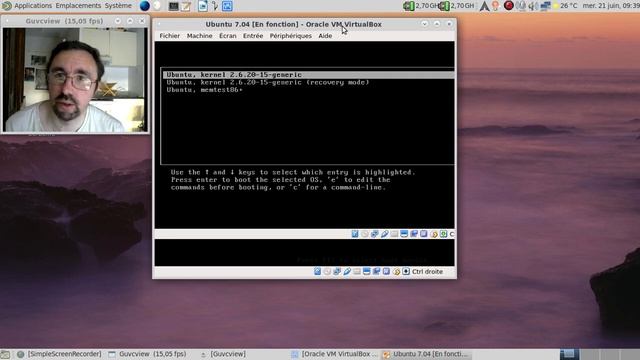640x360 pixels.
Task: Click keyboard capture indicator beside Ctrl droite
Action: (x=406, y=271)
